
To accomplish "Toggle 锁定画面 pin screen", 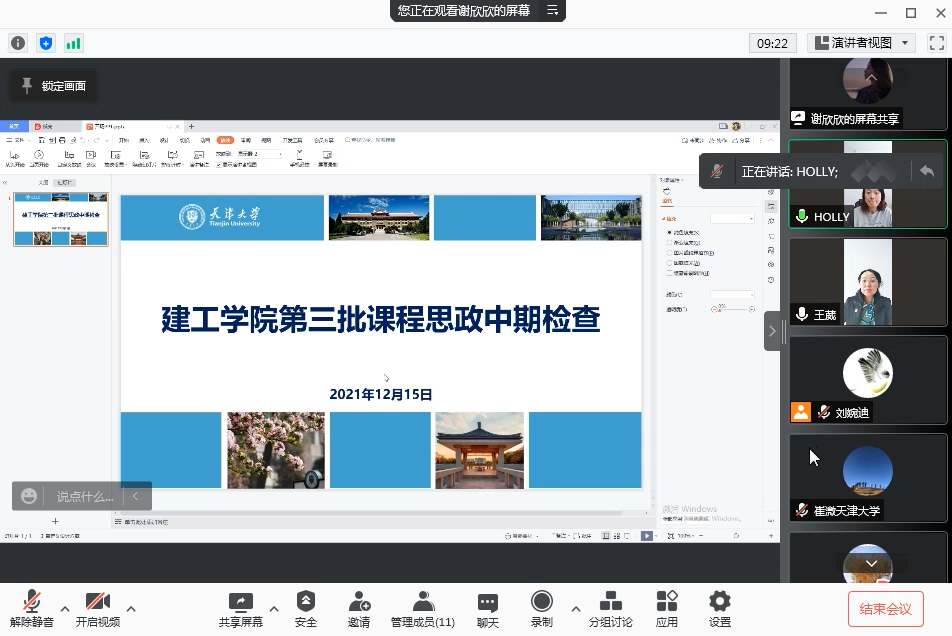I will (54, 86).
